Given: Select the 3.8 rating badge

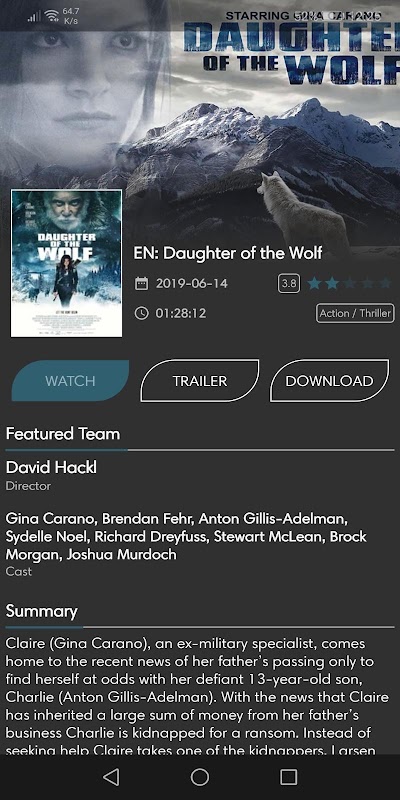Looking at the screenshot, I should [x=289, y=284].
